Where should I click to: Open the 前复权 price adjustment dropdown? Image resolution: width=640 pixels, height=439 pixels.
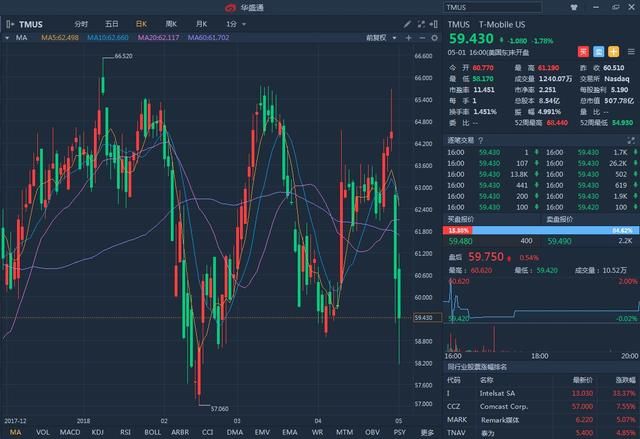point(379,37)
